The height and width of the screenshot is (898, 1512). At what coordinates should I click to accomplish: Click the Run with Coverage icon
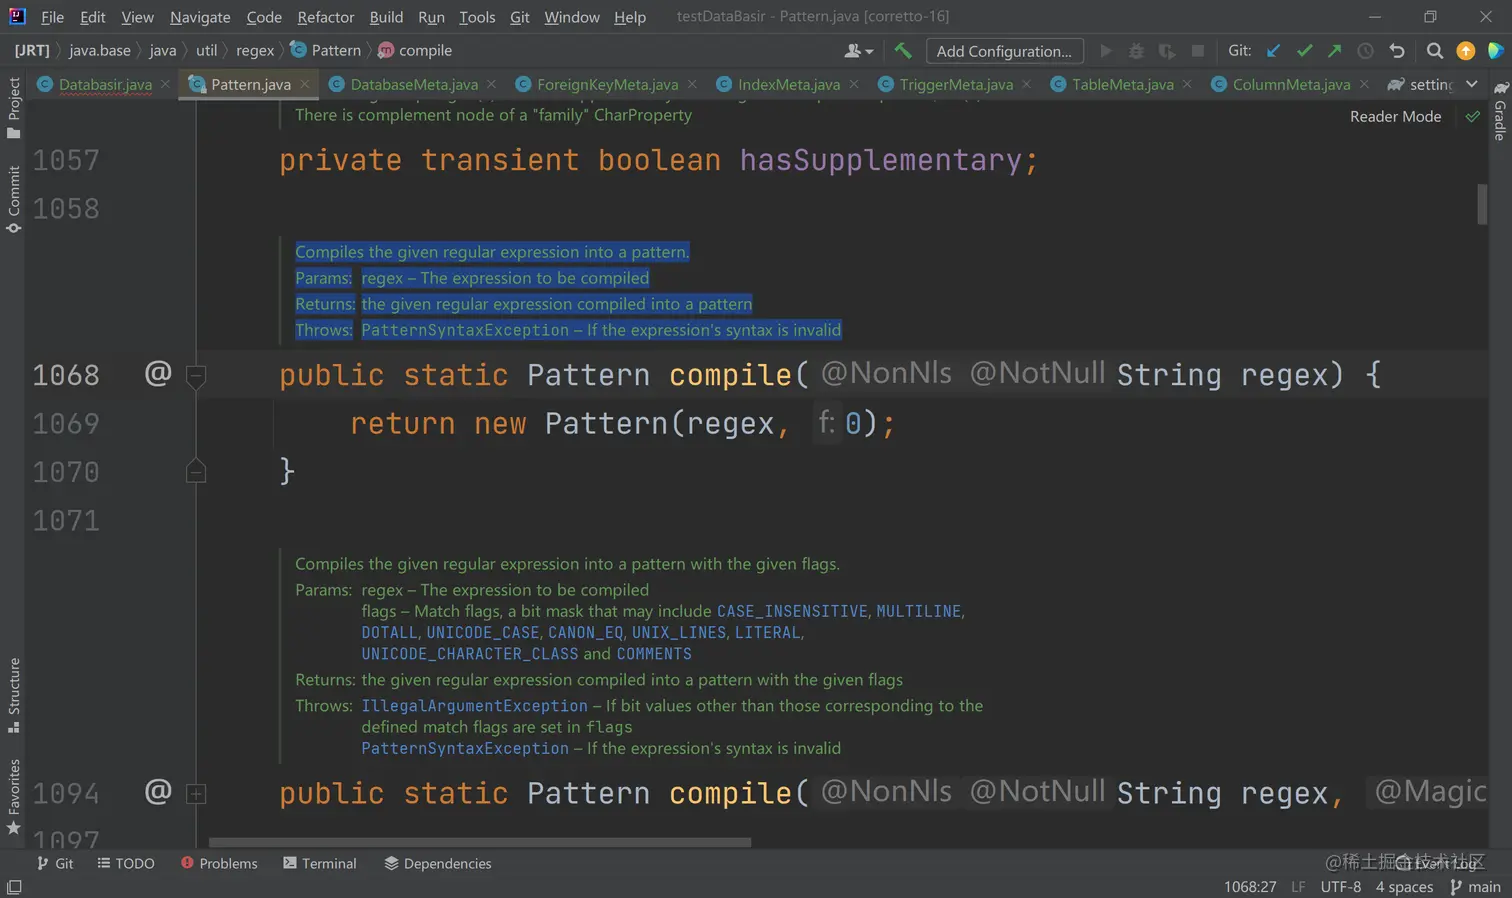1167,50
